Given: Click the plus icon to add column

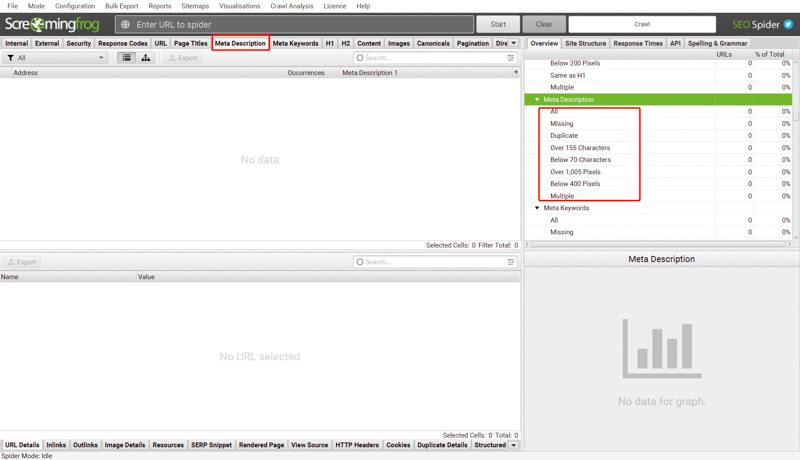Looking at the screenshot, I should coord(516,72).
